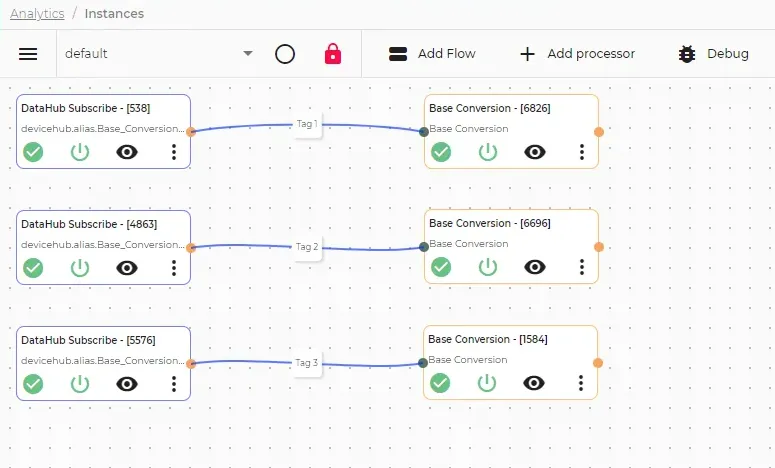This screenshot has height=468, width=775.
Task: Select the DataHub Subscribe - [538] title
Action: tap(86, 108)
